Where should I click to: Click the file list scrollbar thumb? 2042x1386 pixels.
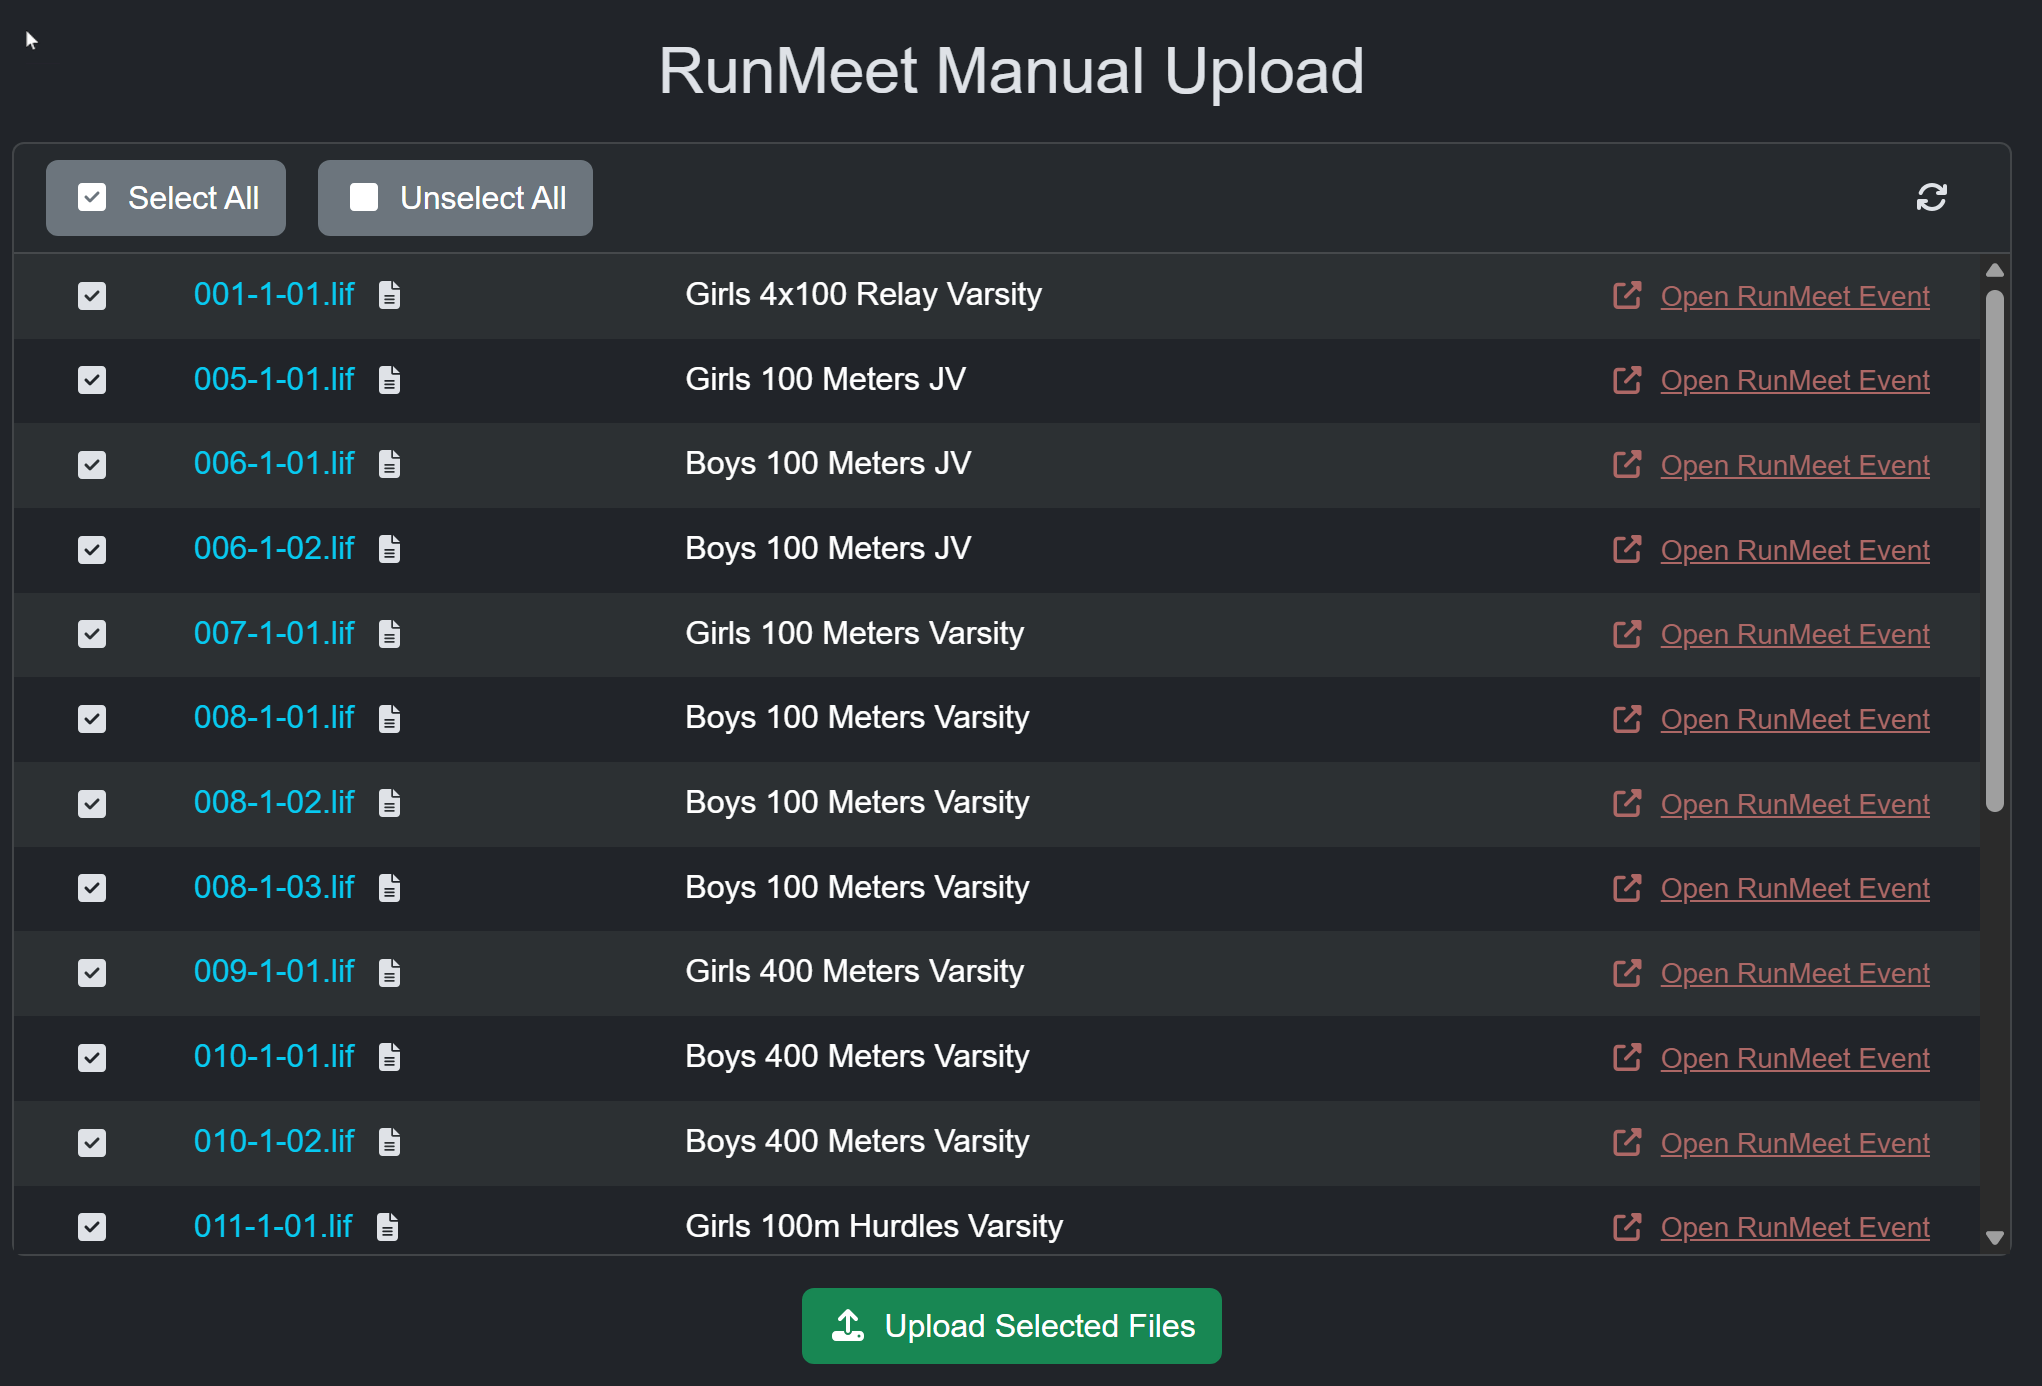point(1994,550)
